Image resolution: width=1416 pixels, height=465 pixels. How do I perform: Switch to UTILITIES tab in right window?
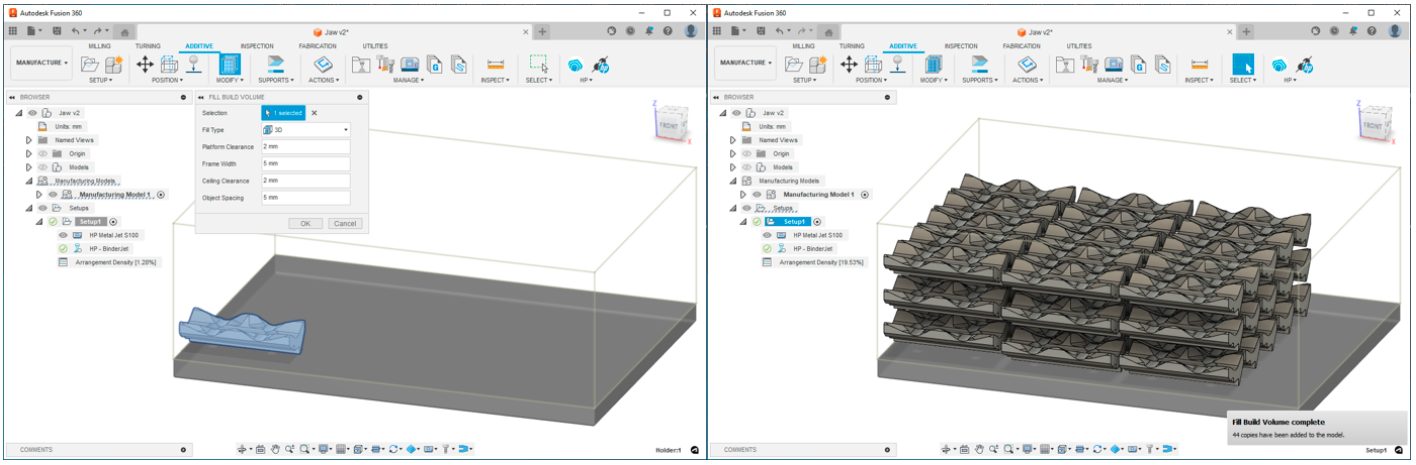[x=1079, y=46]
